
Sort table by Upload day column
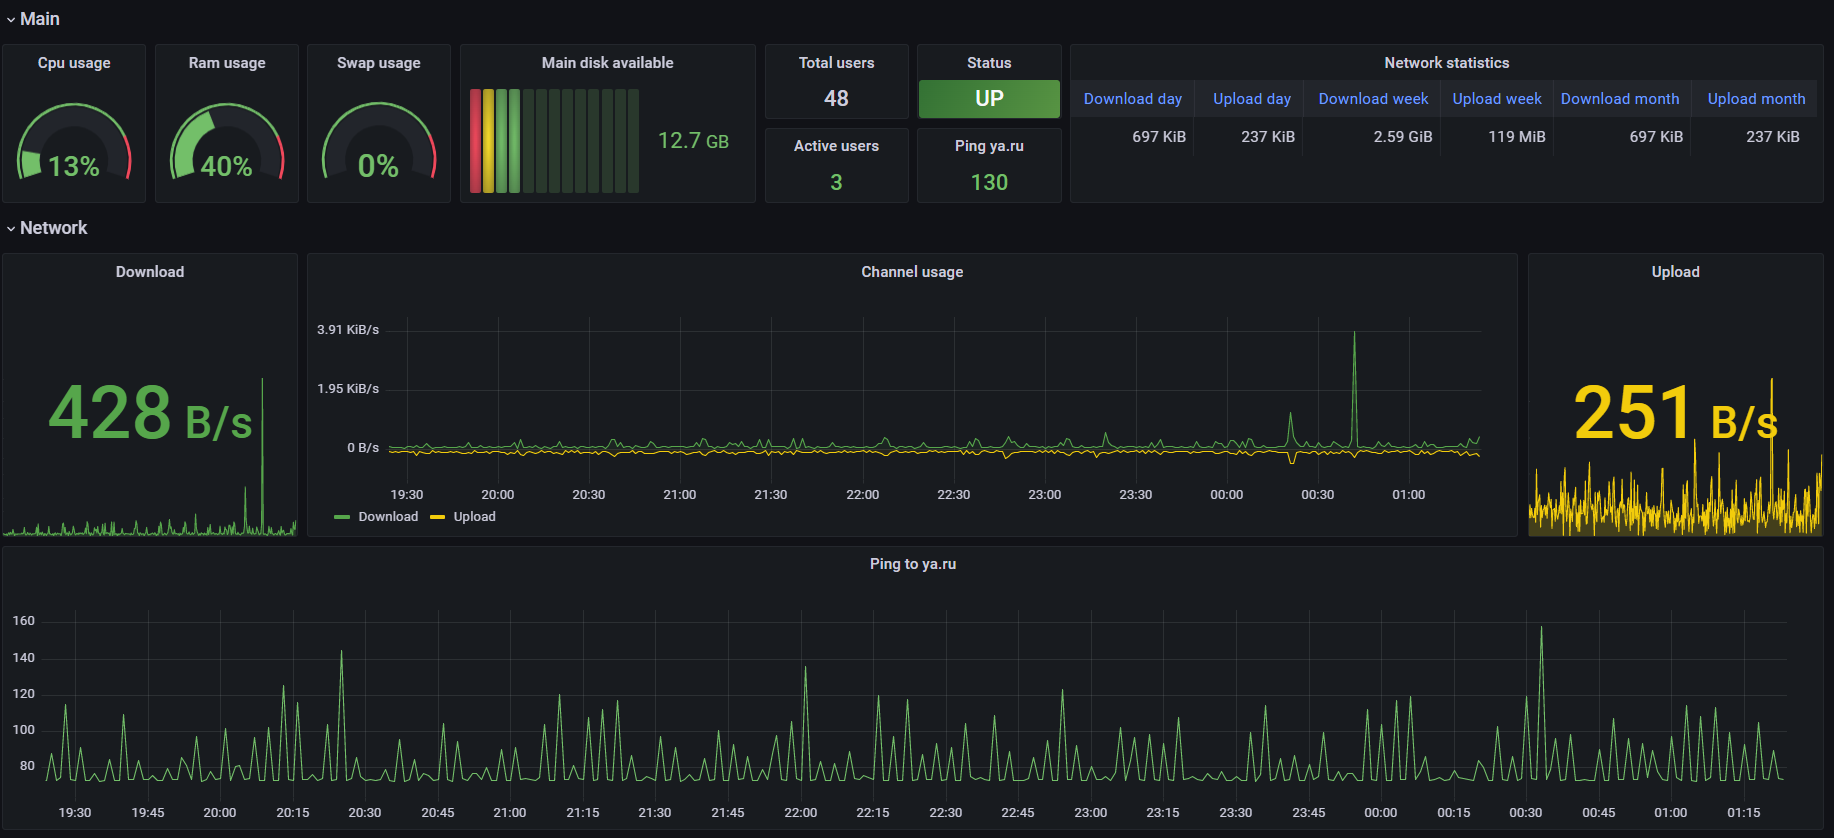[1252, 99]
